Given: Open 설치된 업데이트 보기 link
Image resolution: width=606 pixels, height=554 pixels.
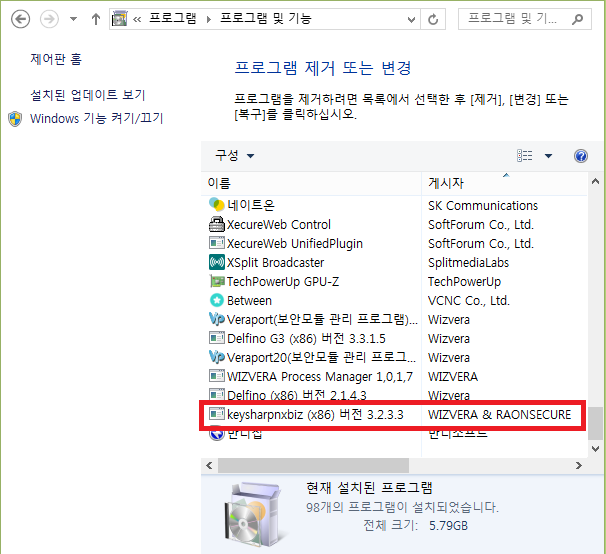Looking at the screenshot, I should [x=88, y=95].
